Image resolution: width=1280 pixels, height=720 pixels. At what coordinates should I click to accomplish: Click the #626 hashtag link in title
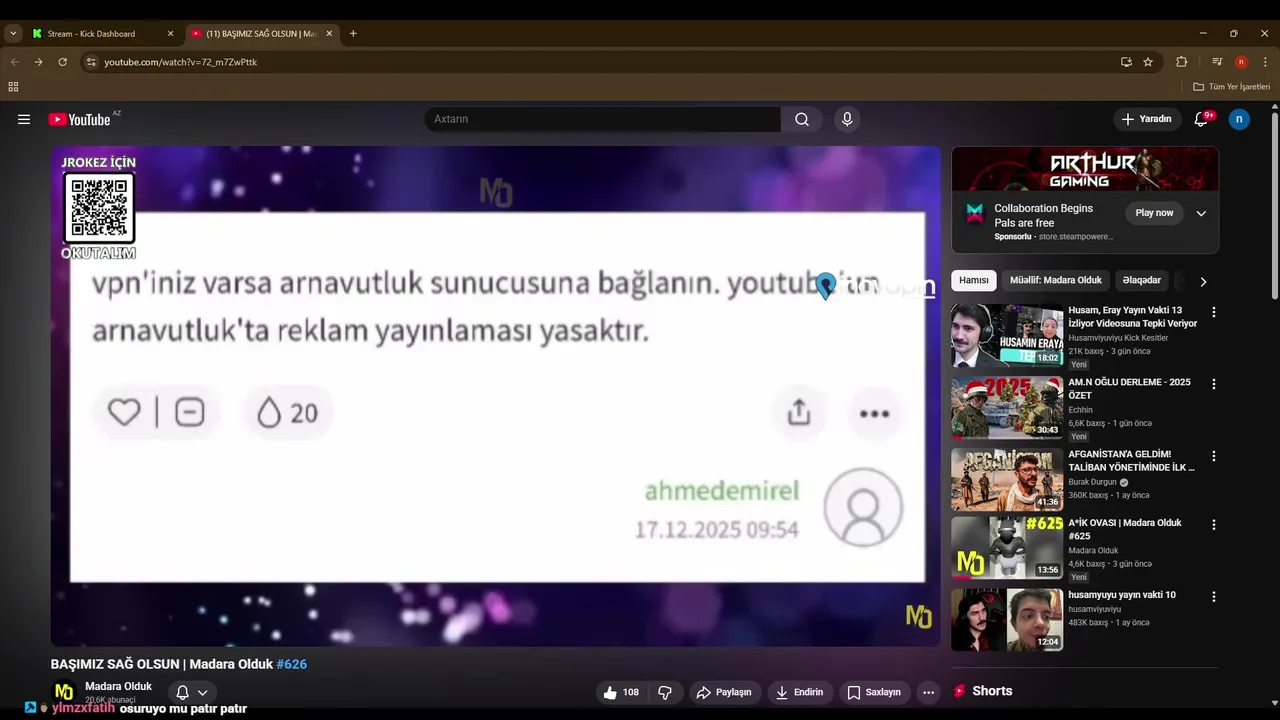pos(291,664)
